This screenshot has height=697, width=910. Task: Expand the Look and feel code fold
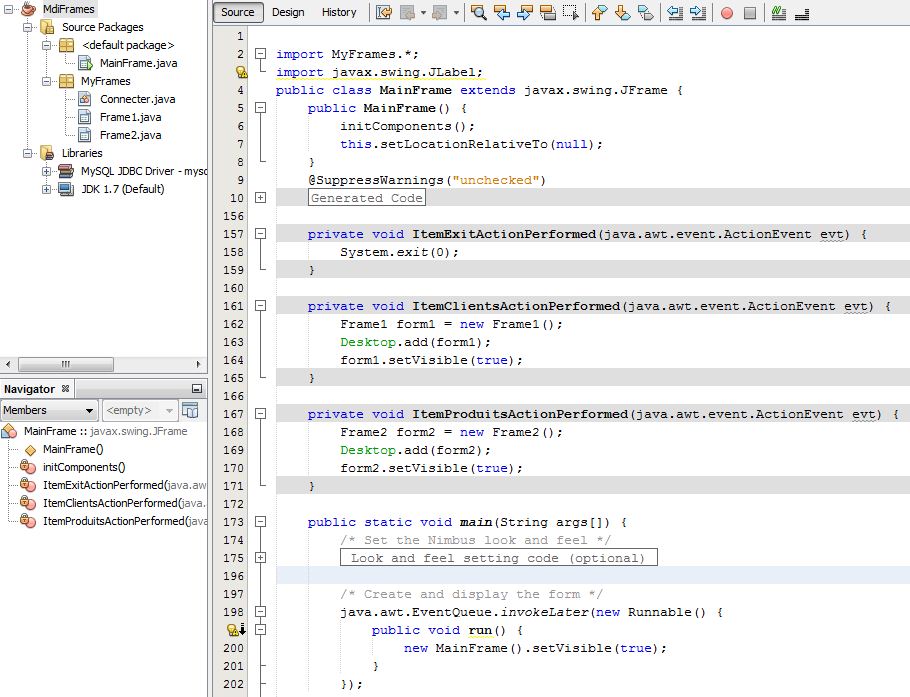(x=261, y=558)
